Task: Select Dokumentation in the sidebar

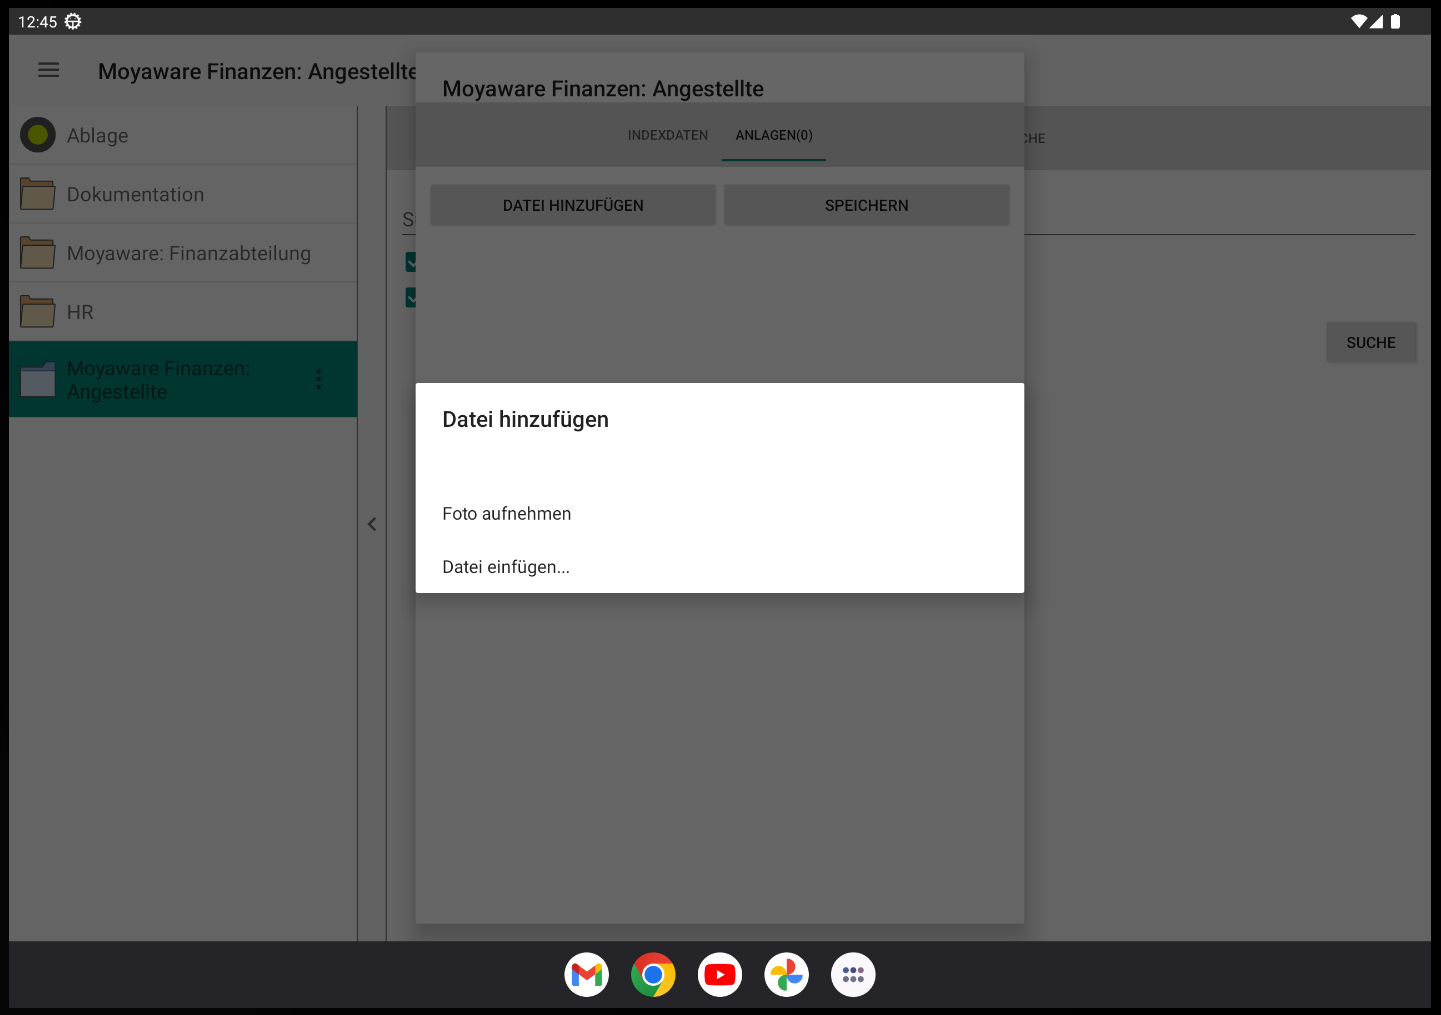Action: 183,194
